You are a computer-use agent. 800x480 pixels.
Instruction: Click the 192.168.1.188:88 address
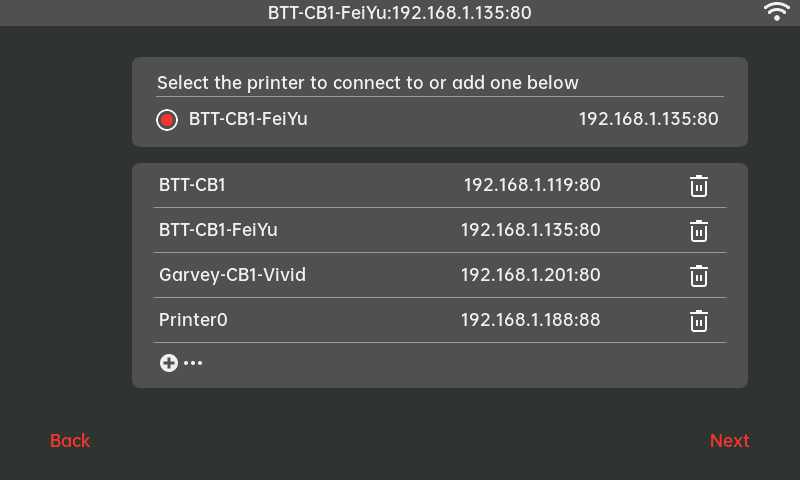tap(530, 320)
